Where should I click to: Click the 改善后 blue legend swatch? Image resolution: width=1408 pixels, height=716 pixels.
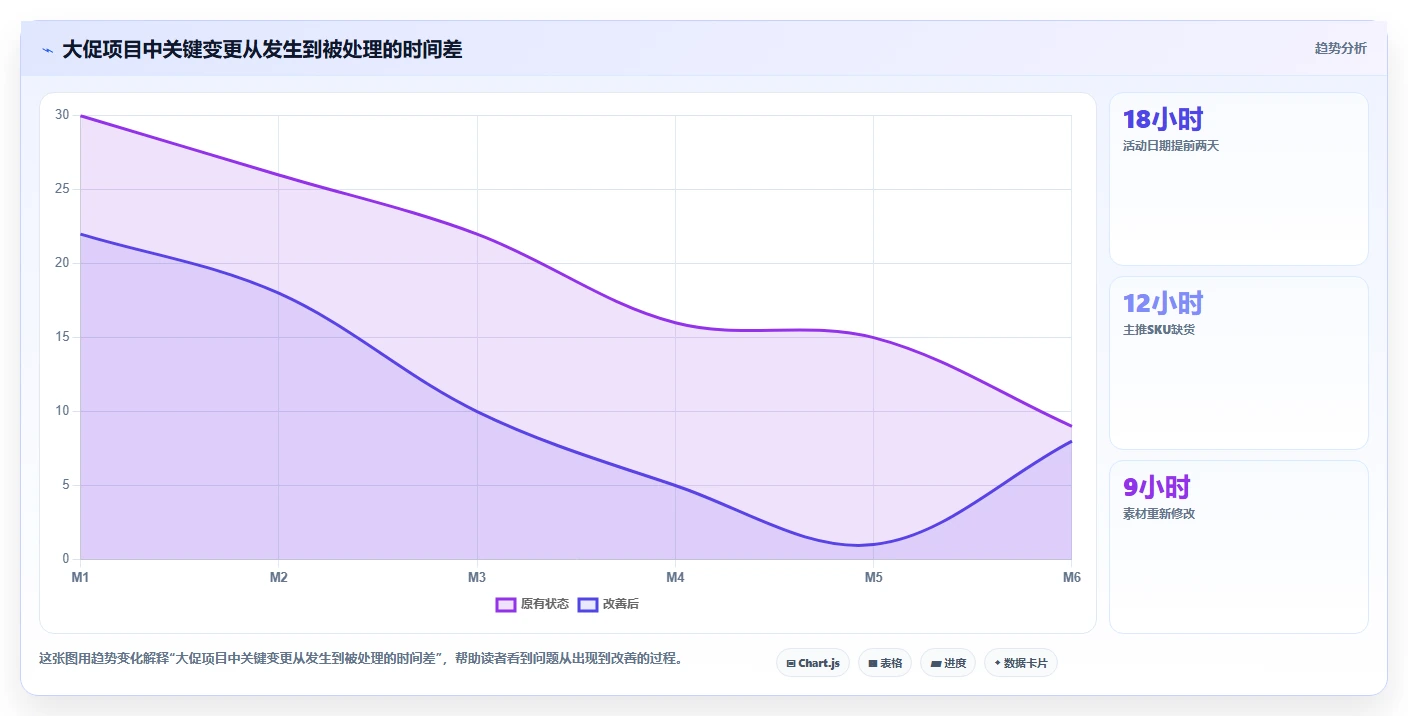pos(588,604)
